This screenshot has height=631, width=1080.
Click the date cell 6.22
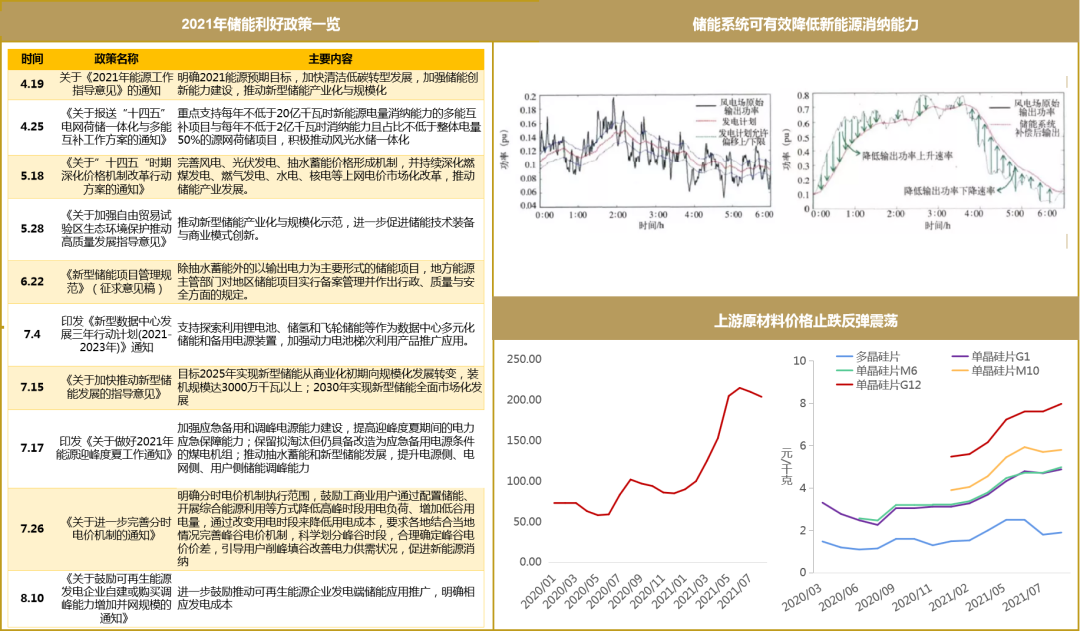(x=32, y=281)
